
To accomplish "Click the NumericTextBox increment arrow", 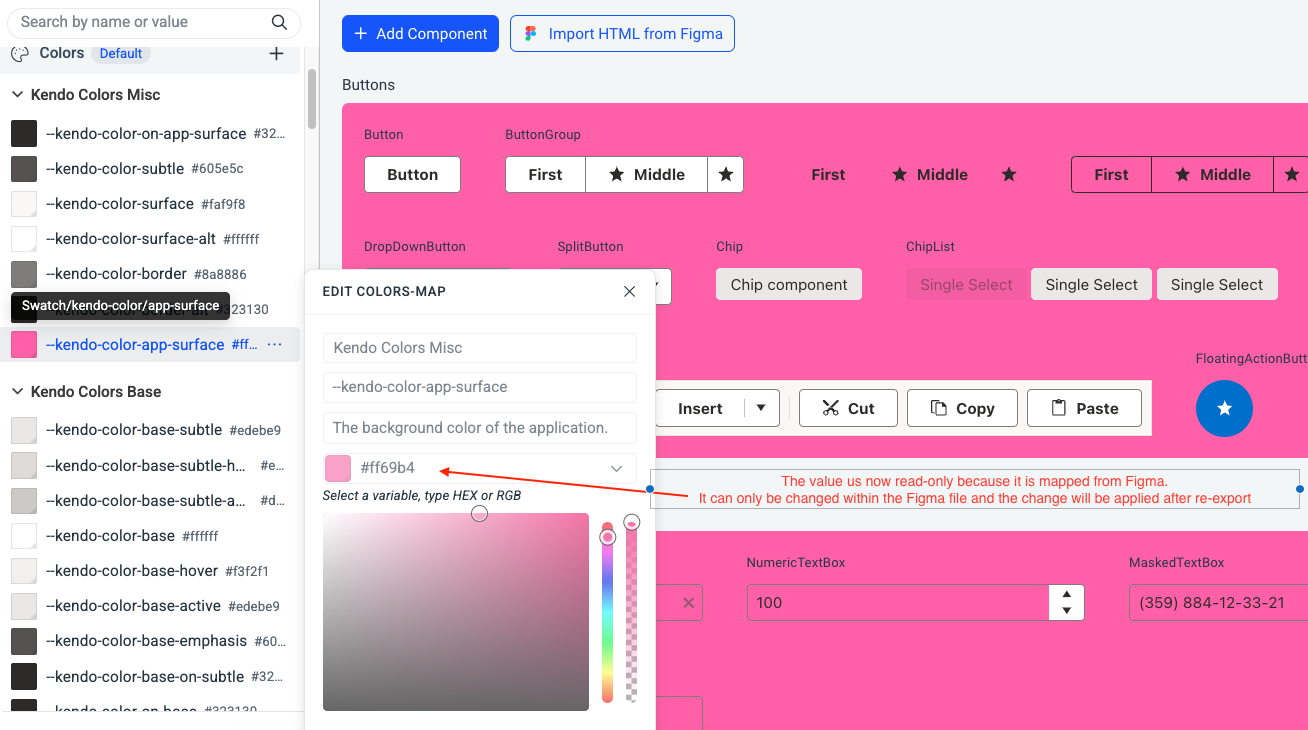I will tap(1066, 594).
